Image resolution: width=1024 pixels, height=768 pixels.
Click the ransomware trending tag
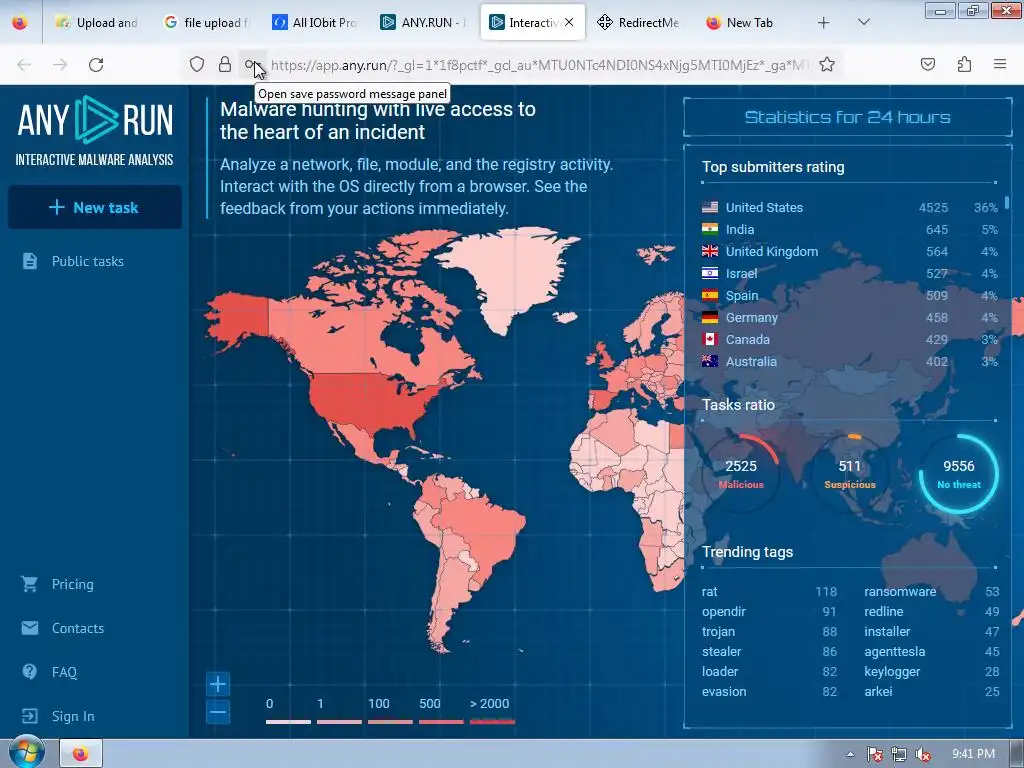(900, 592)
